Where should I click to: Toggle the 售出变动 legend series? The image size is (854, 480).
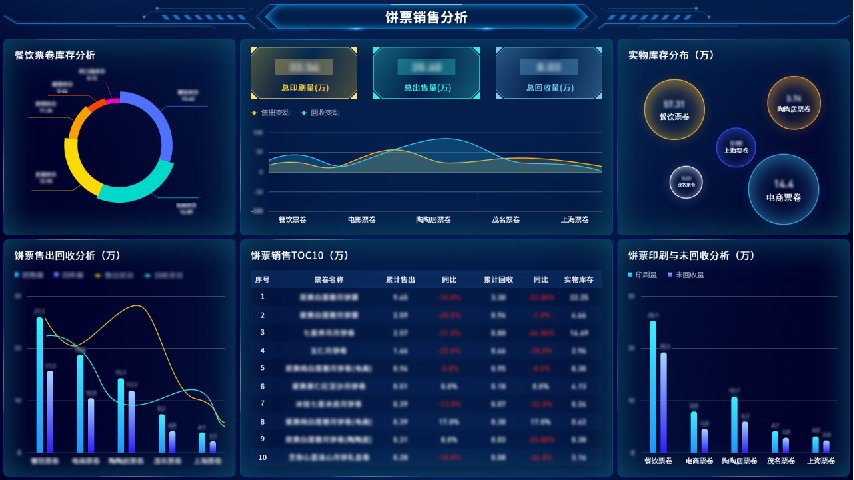click(x=270, y=112)
